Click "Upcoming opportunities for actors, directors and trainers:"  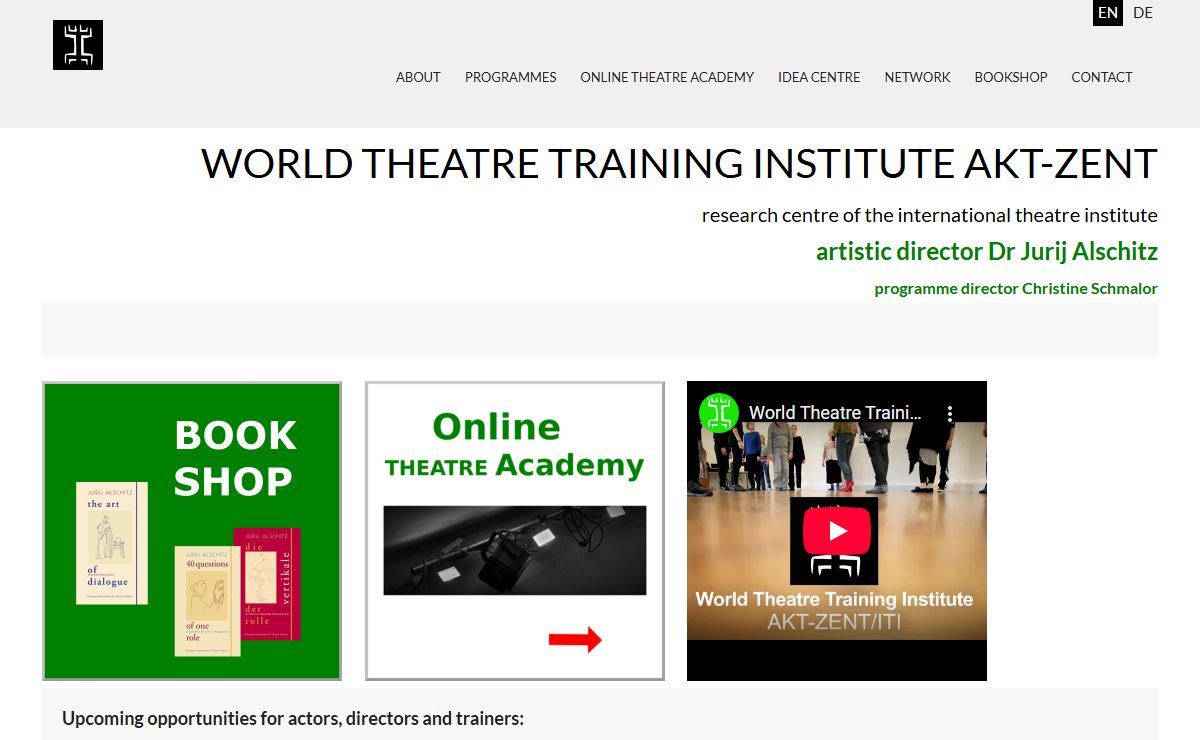point(293,718)
